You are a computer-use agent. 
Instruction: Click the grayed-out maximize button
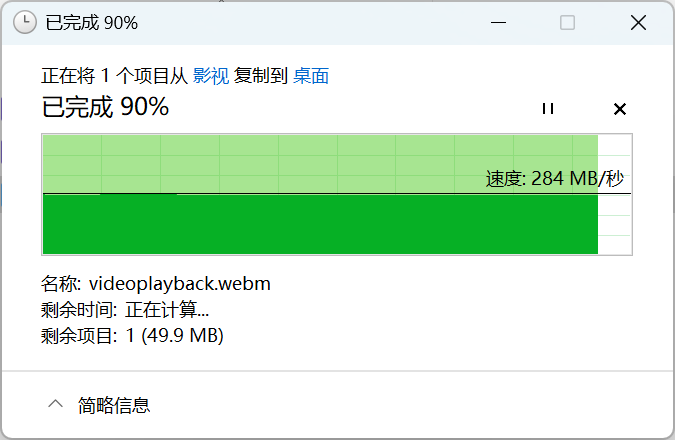click(567, 22)
